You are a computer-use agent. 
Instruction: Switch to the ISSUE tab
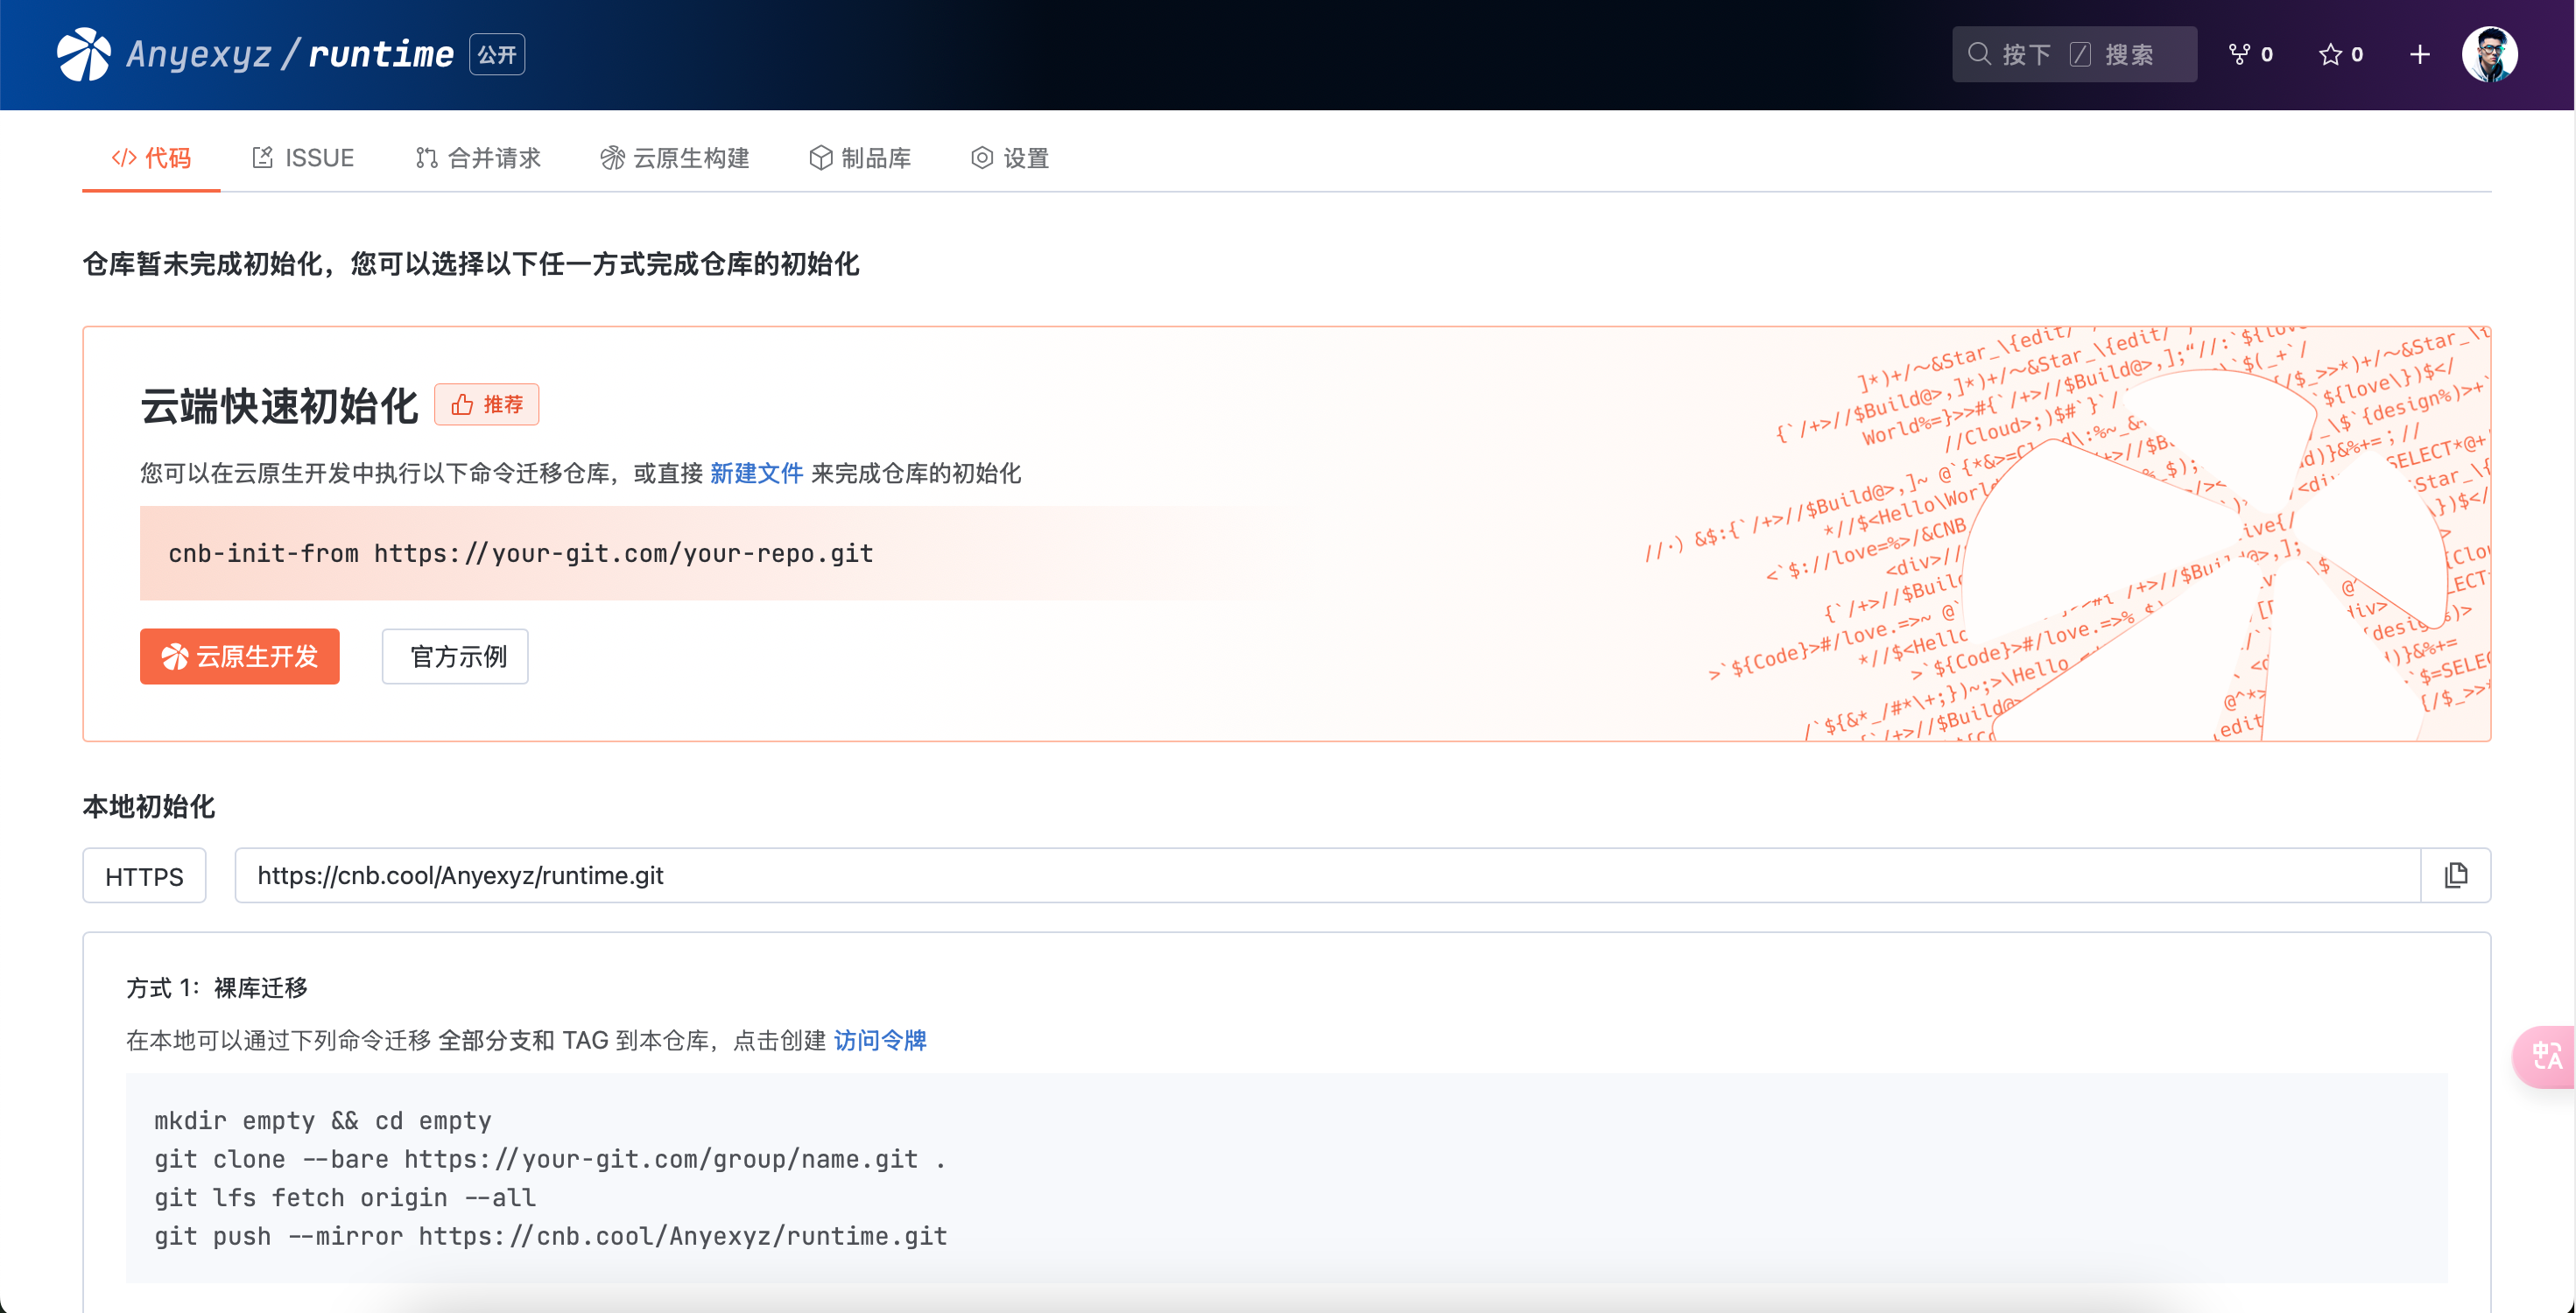[302, 157]
